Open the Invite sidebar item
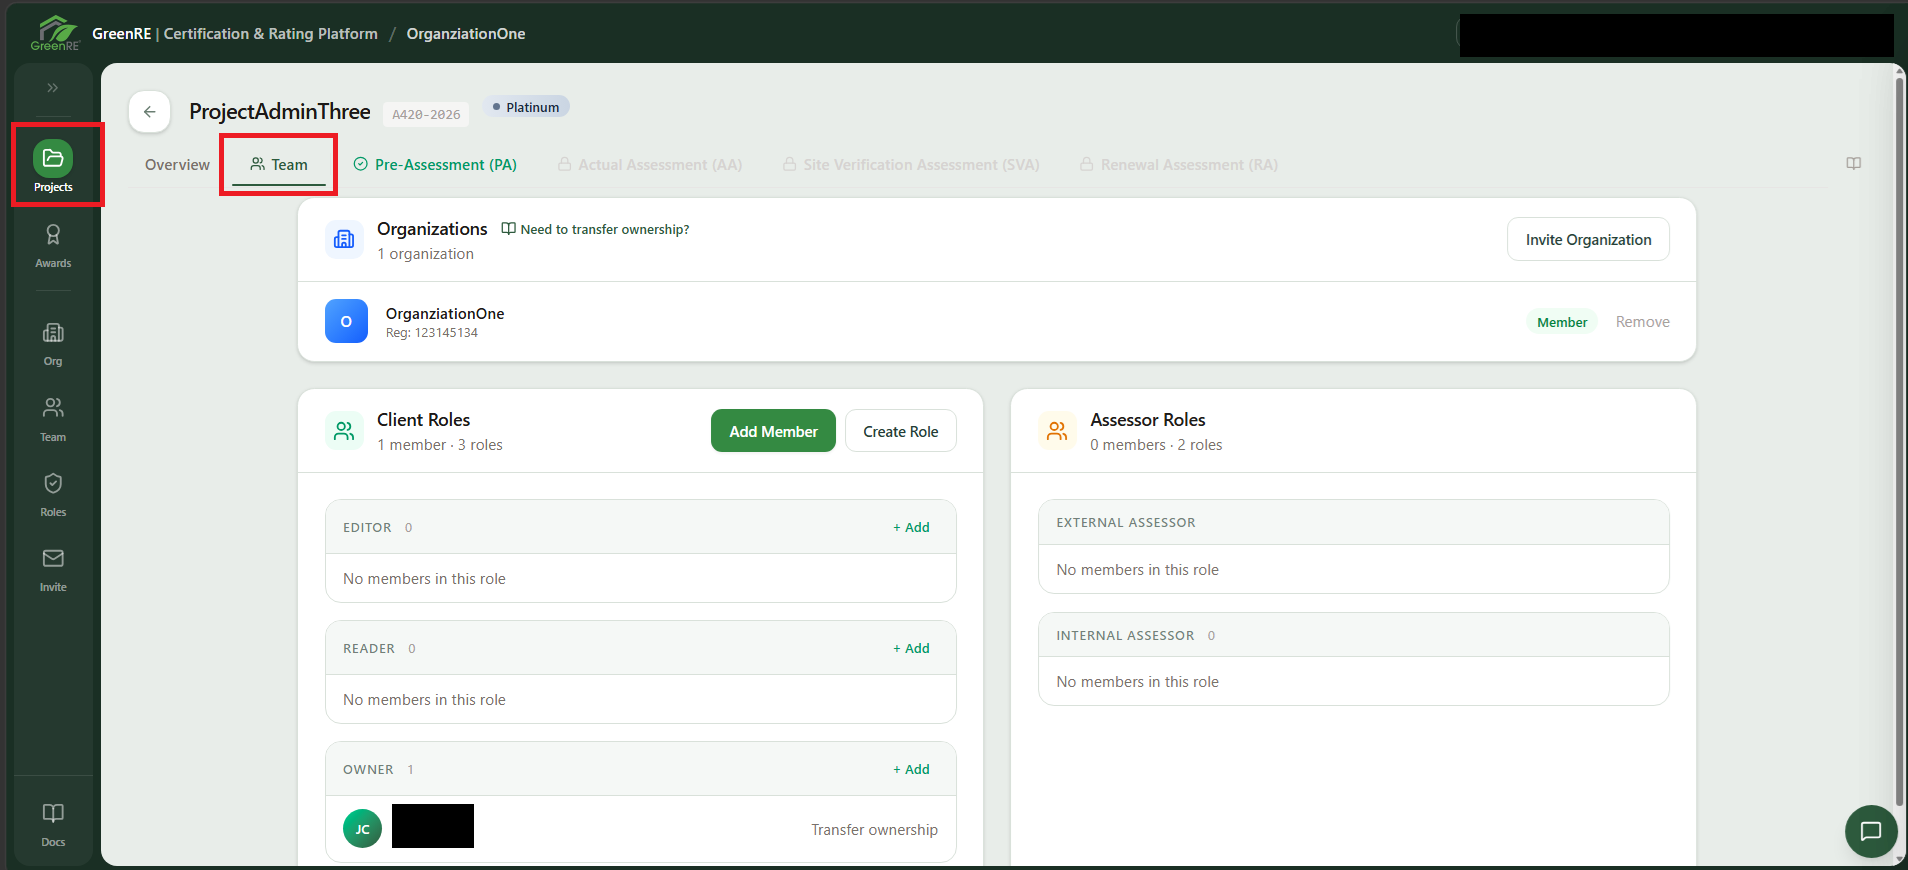The height and width of the screenshot is (870, 1908). coord(53,570)
